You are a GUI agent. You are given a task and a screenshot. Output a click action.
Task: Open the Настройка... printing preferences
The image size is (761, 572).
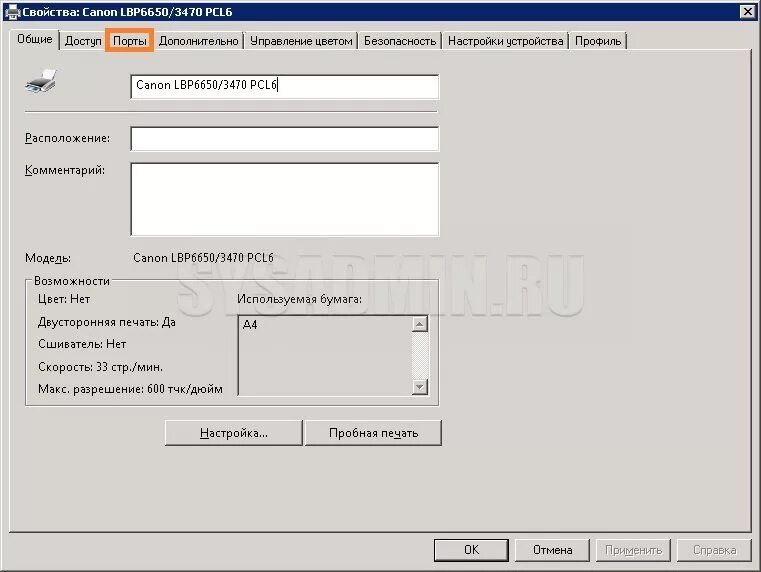point(233,433)
